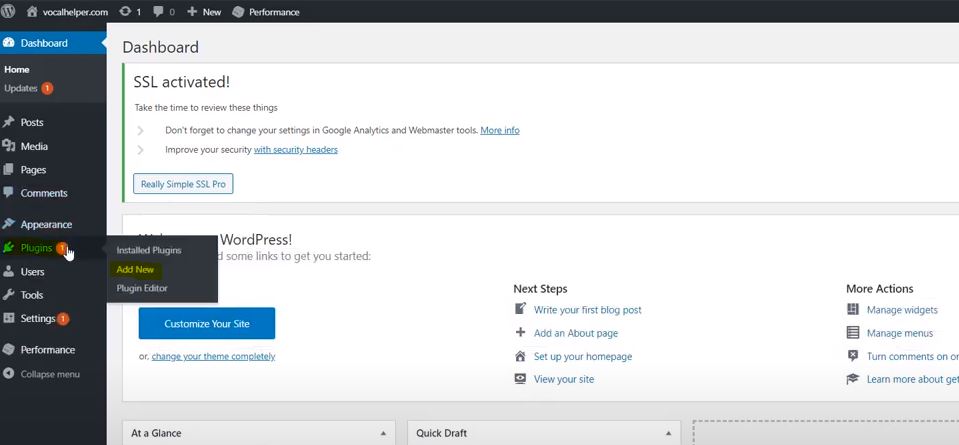Click the pencil icon beside Write your first blog post

click(520, 309)
